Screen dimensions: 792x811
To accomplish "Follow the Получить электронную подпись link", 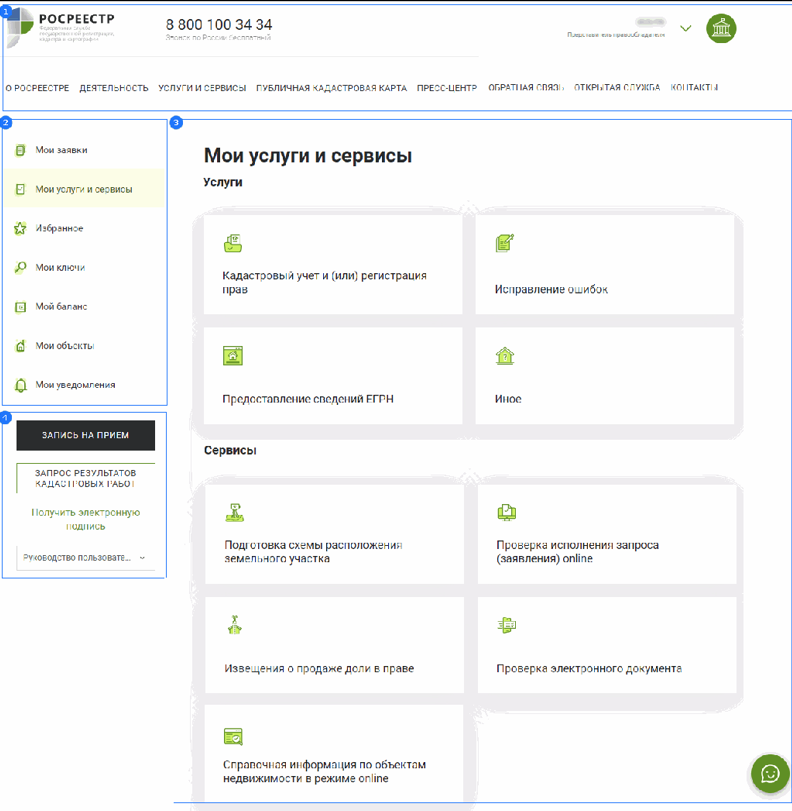I will click(85, 519).
